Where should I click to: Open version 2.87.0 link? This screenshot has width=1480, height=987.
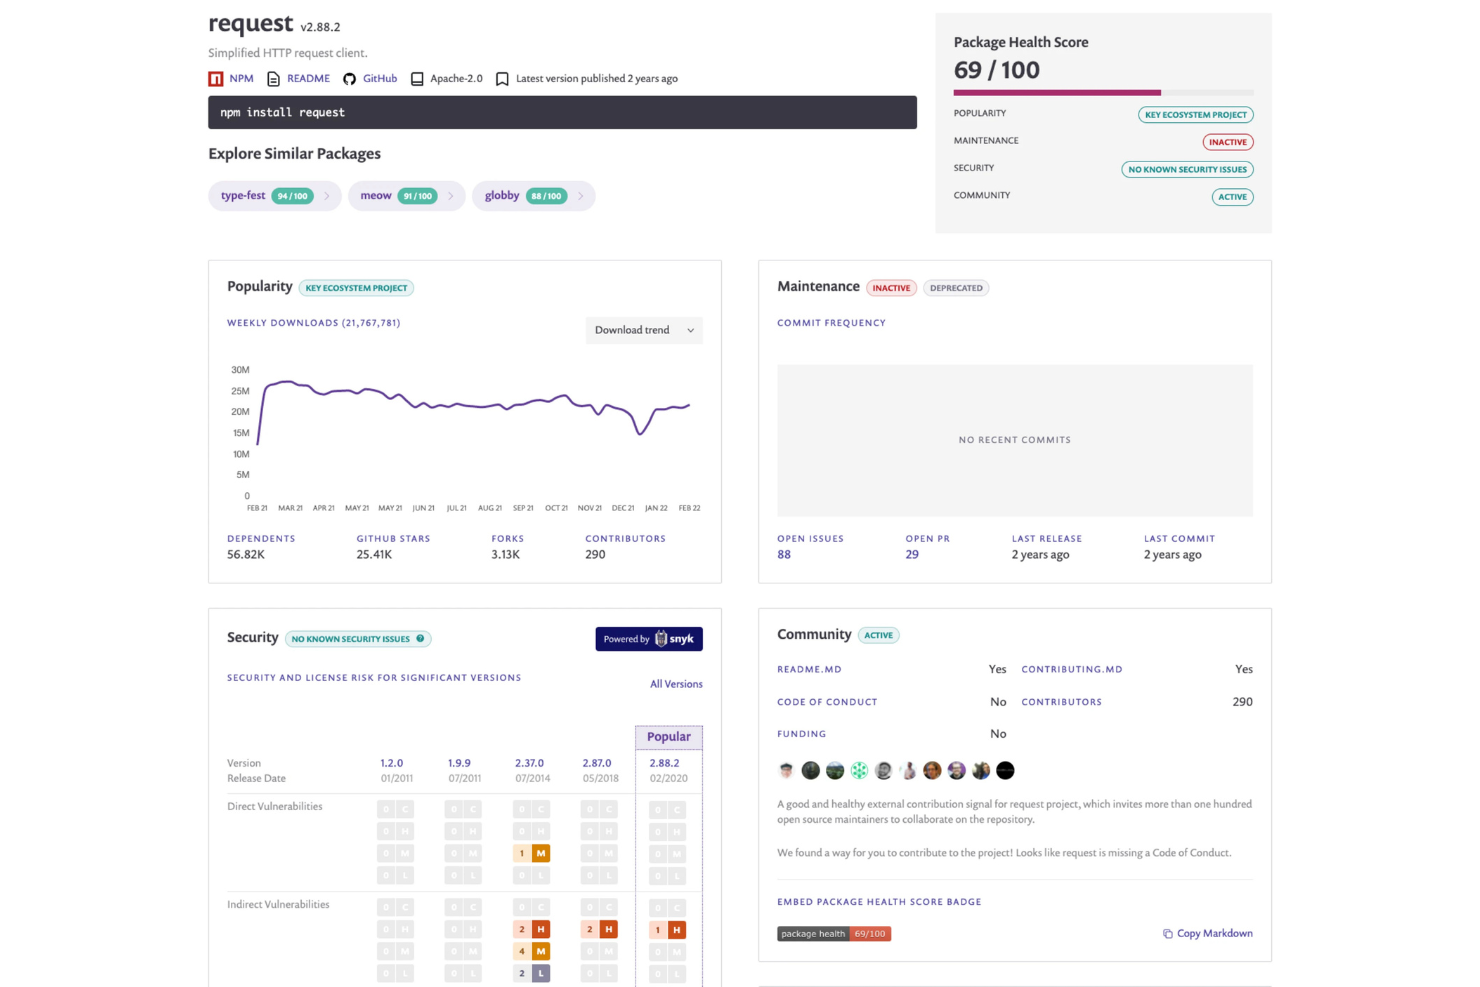[x=597, y=763]
